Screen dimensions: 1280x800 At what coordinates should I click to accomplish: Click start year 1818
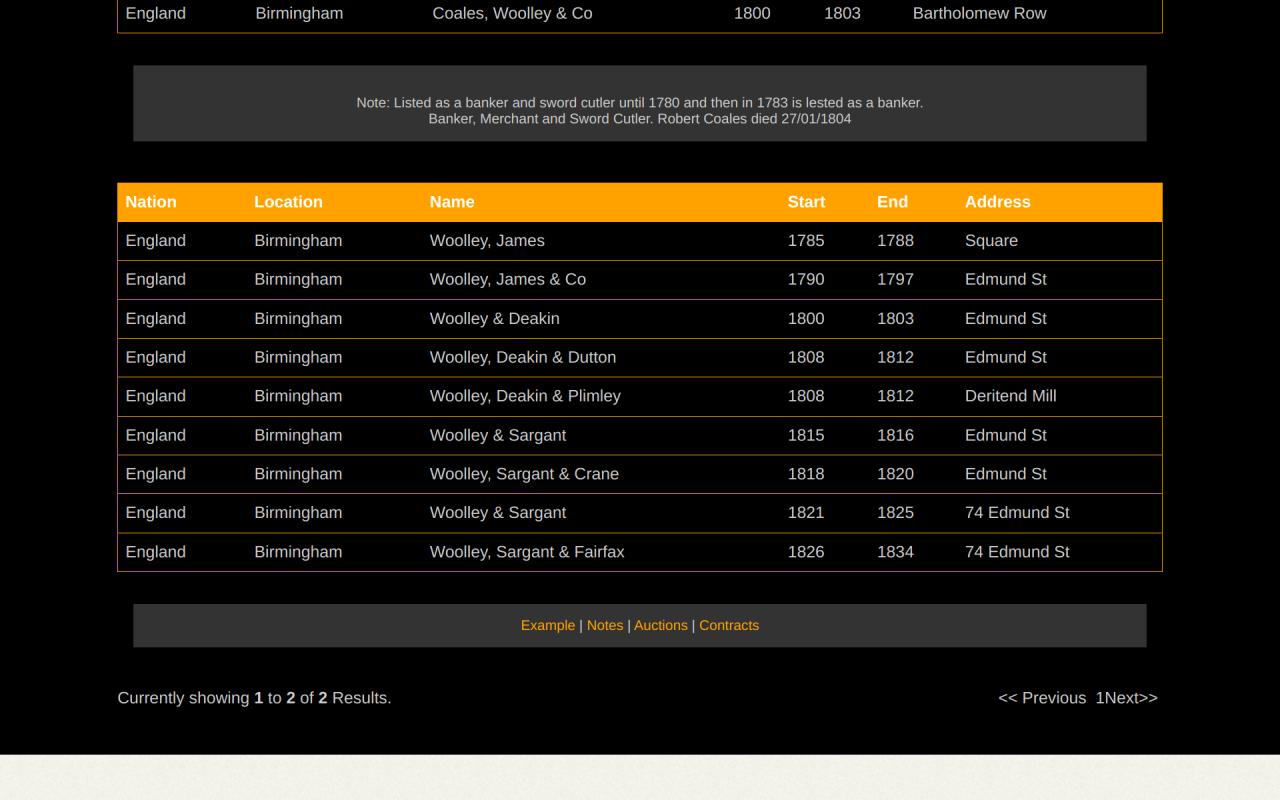pyautogui.click(x=806, y=474)
